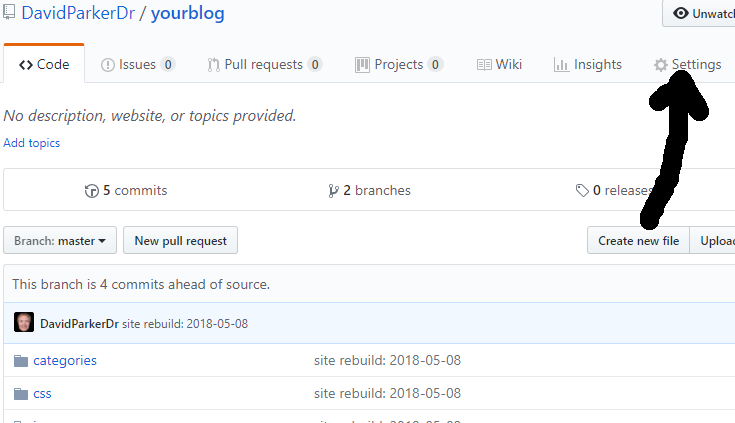This screenshot has width=735, height=423.
Task: Click the Settings gear icon
Action: pos(661,65)
